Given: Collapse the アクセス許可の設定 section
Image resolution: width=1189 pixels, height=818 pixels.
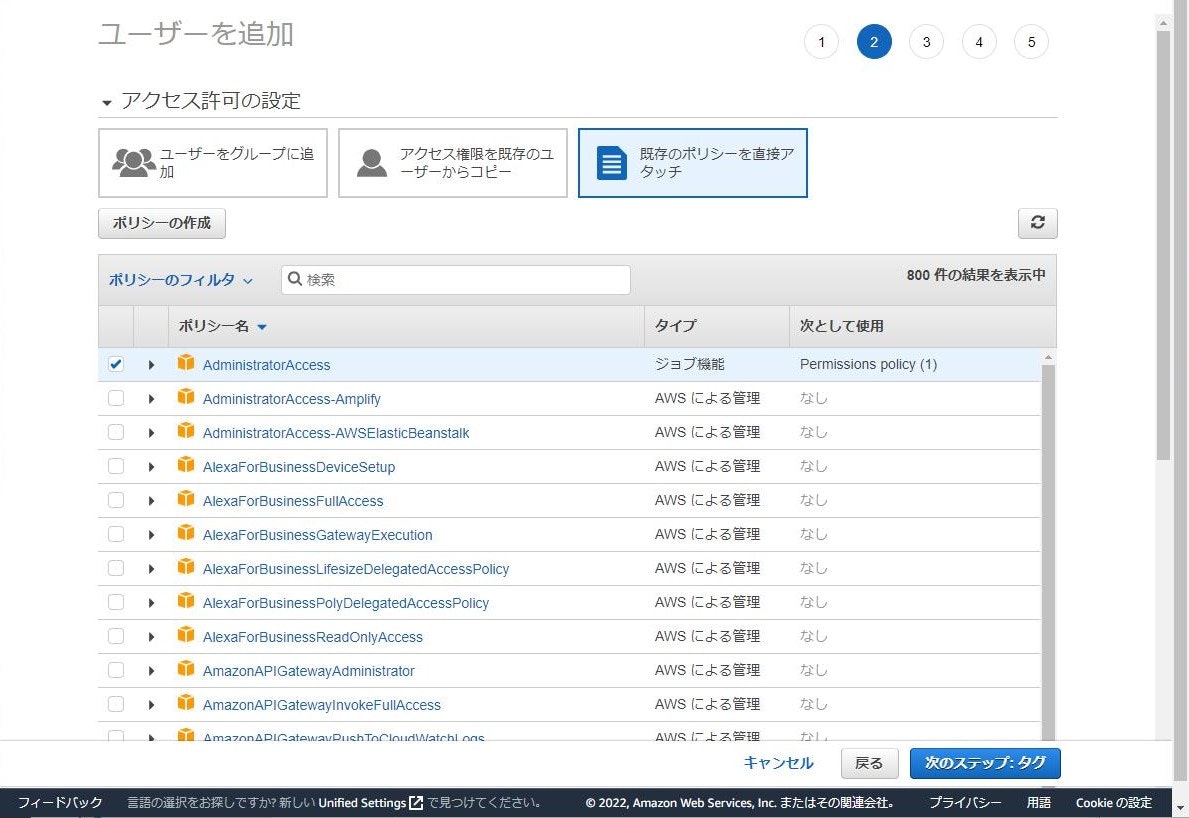Looking at the screenshot, I should [107, 102].
